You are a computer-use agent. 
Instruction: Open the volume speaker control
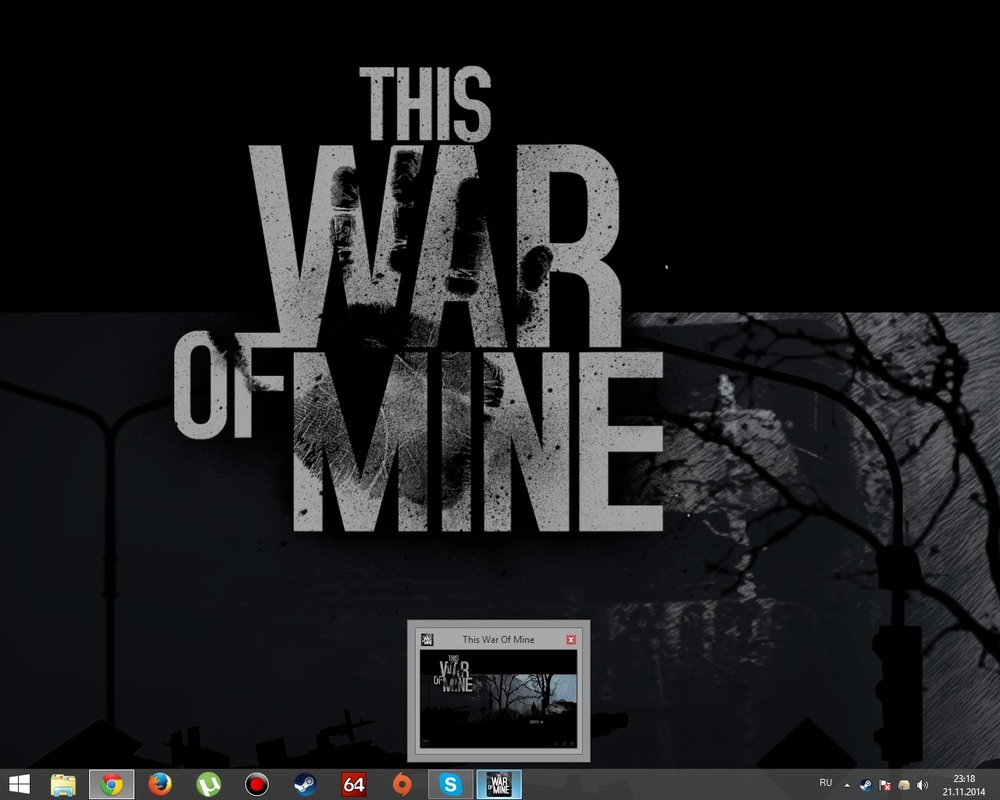920,784
